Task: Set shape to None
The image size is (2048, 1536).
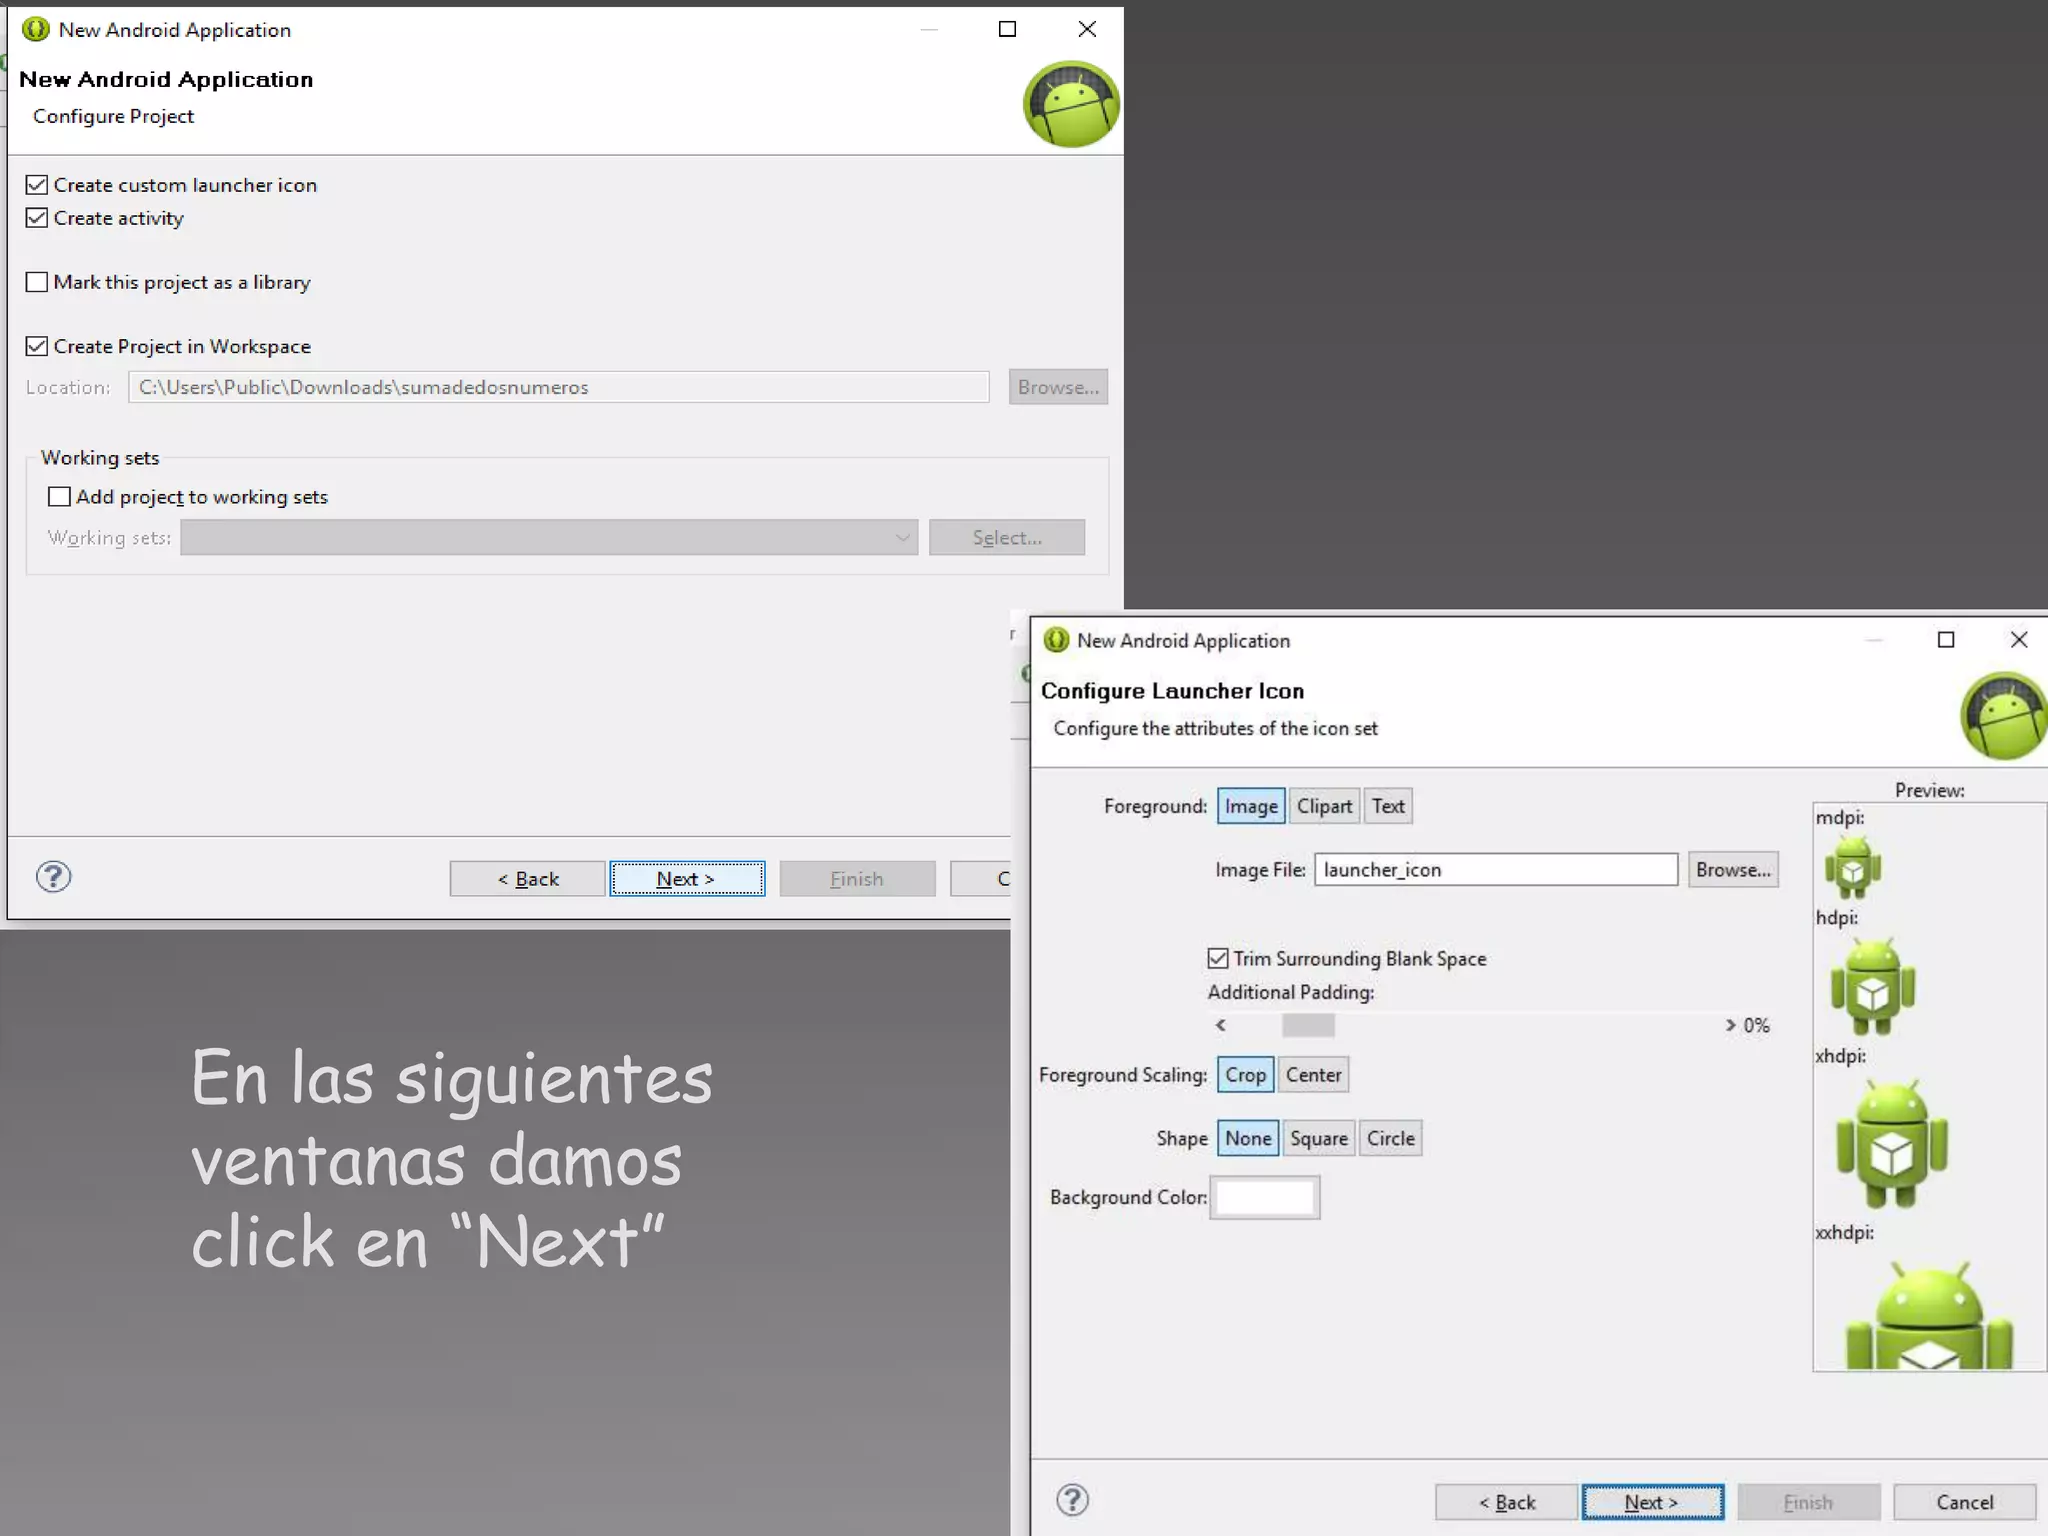Action: pos(1248,1138)
